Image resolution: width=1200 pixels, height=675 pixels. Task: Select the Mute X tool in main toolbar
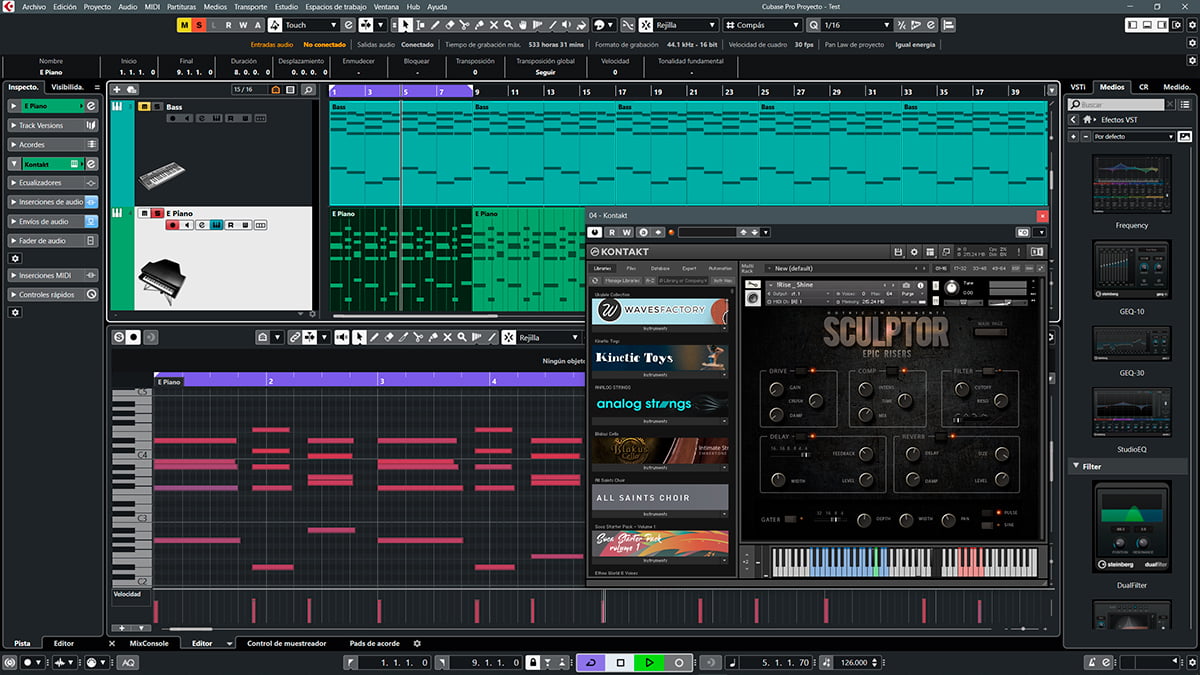[x=494, y=24]
